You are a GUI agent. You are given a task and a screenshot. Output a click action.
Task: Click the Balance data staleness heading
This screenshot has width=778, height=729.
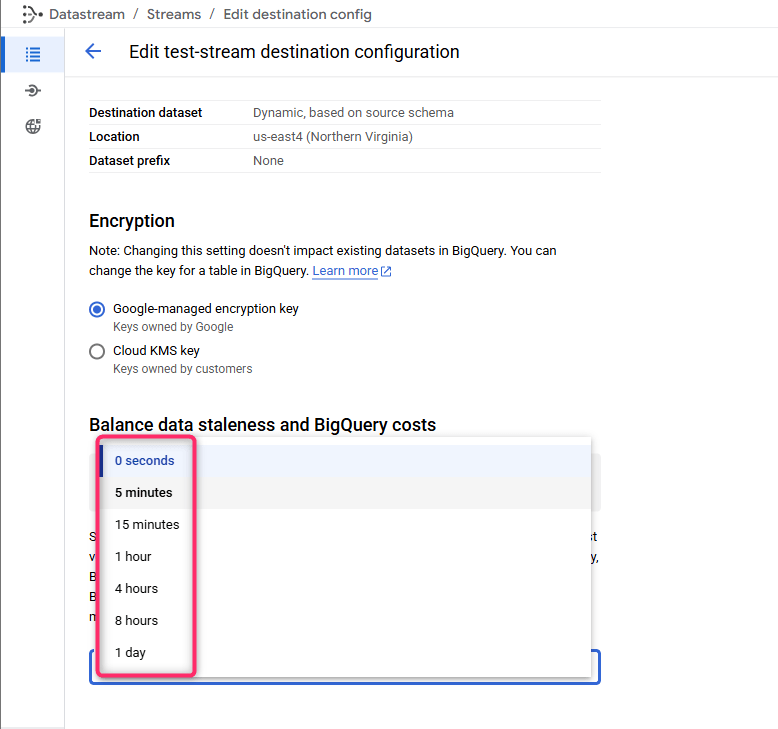(262, 425)
